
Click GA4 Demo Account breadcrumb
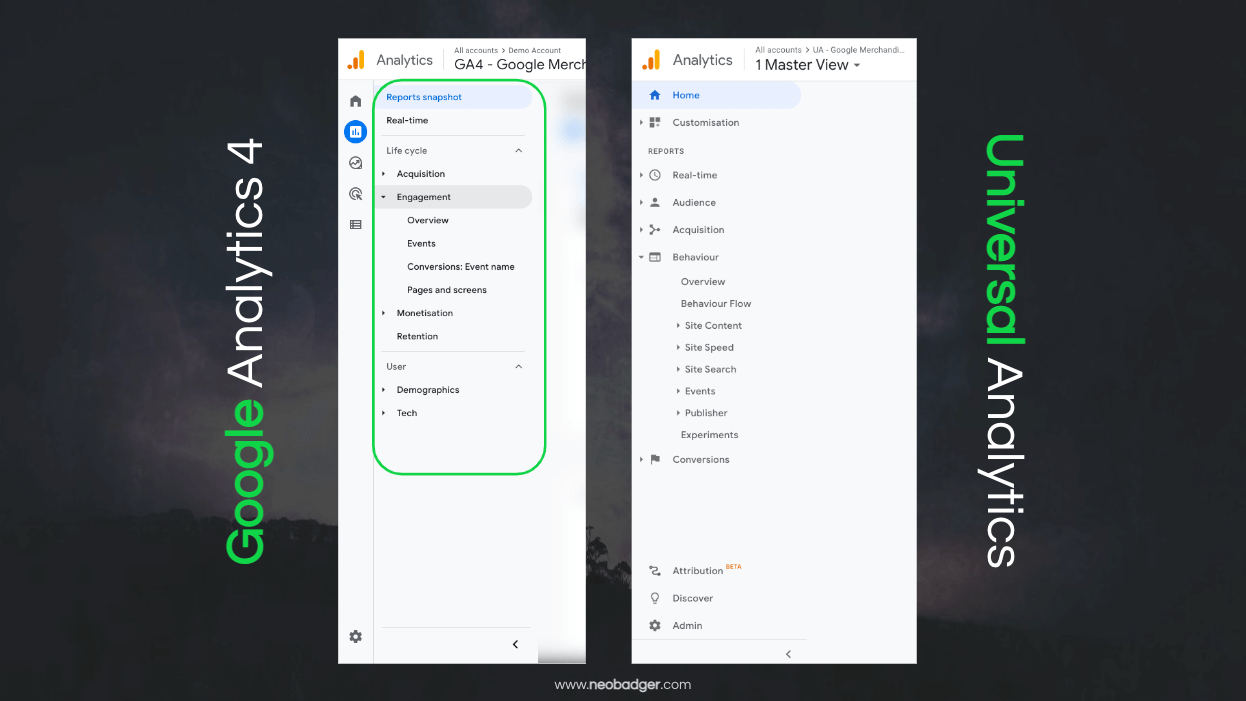coord(534,50)
